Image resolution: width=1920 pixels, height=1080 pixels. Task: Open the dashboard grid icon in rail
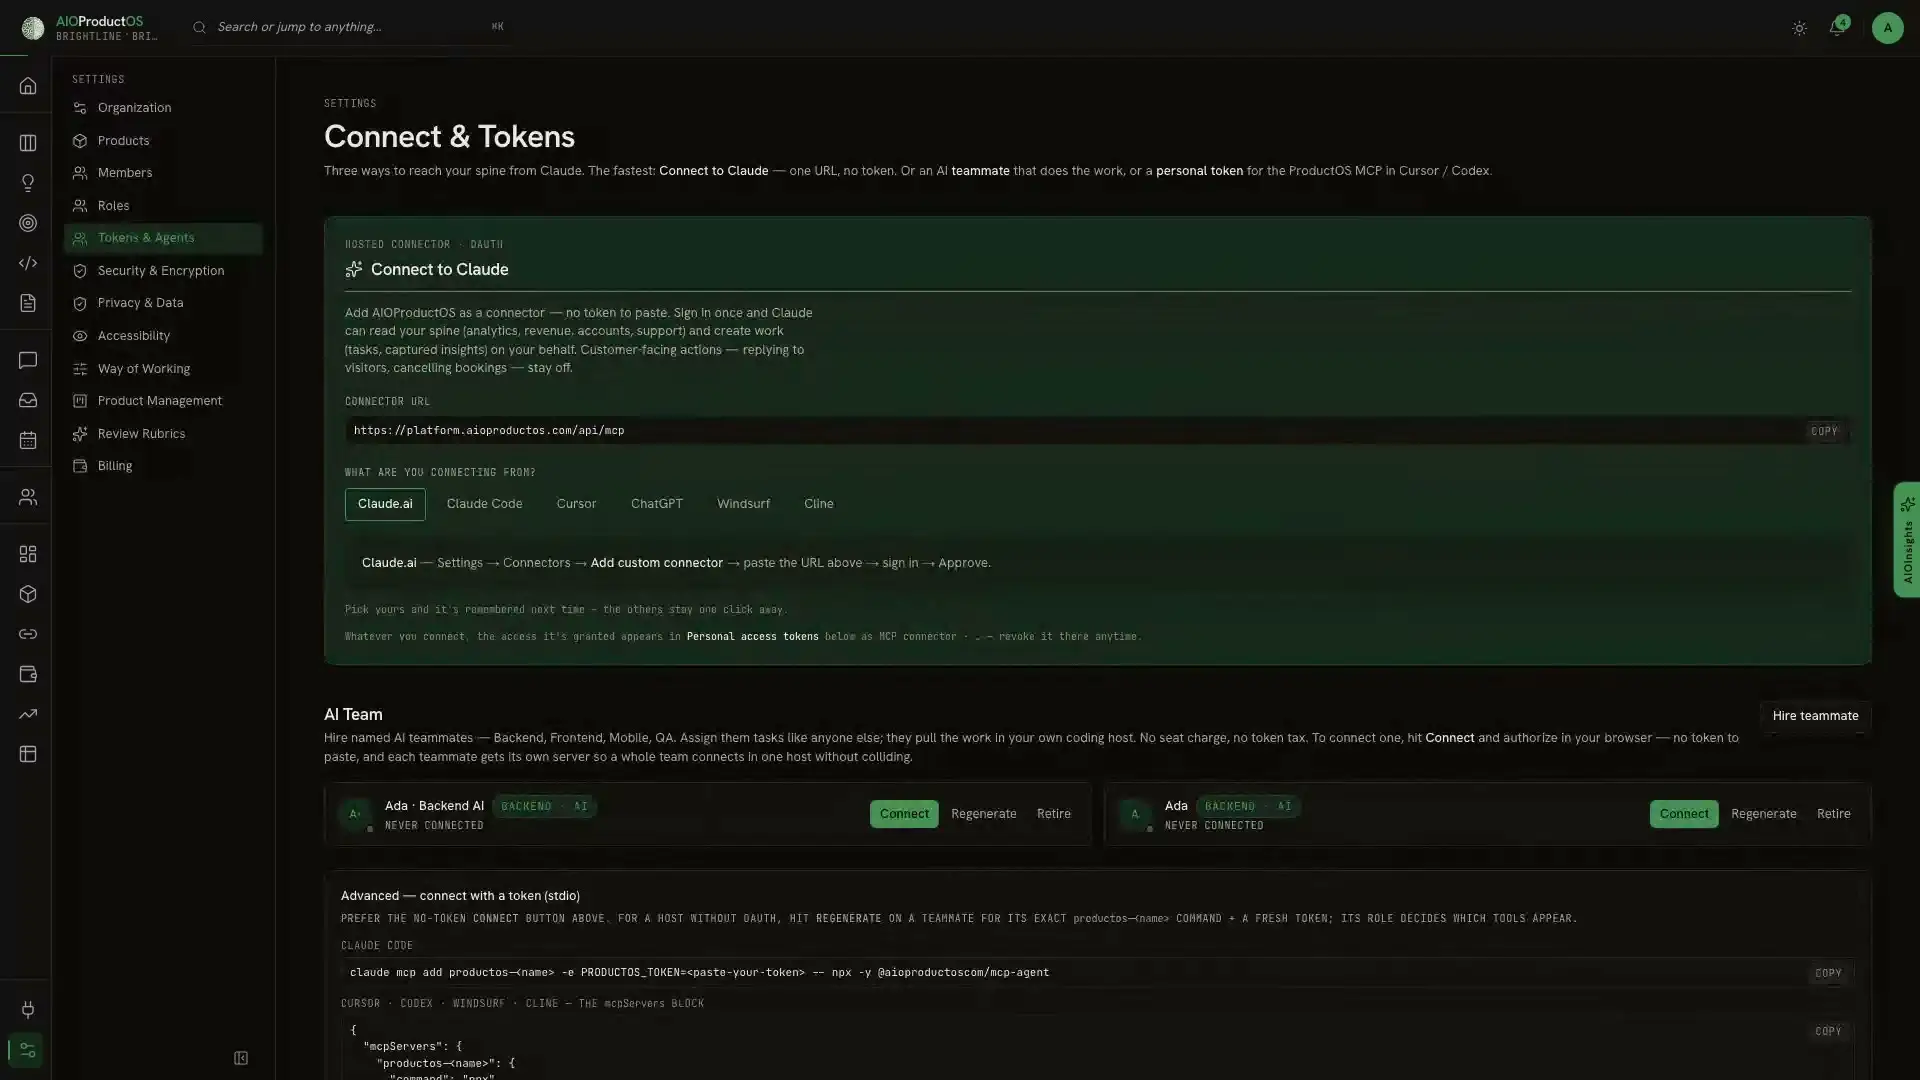[x=28, y=554]
